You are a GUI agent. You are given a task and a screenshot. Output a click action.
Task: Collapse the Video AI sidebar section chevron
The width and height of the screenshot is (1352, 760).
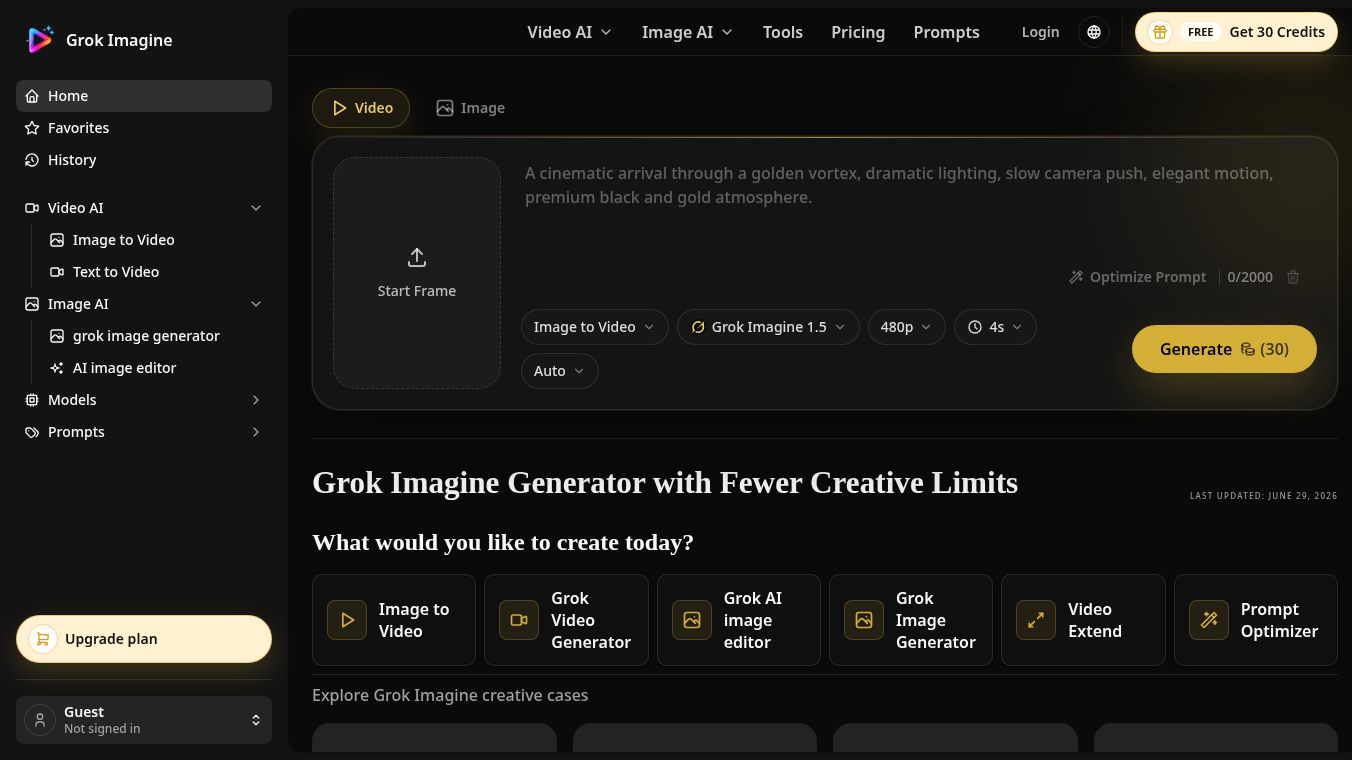(x=256, y=208)
